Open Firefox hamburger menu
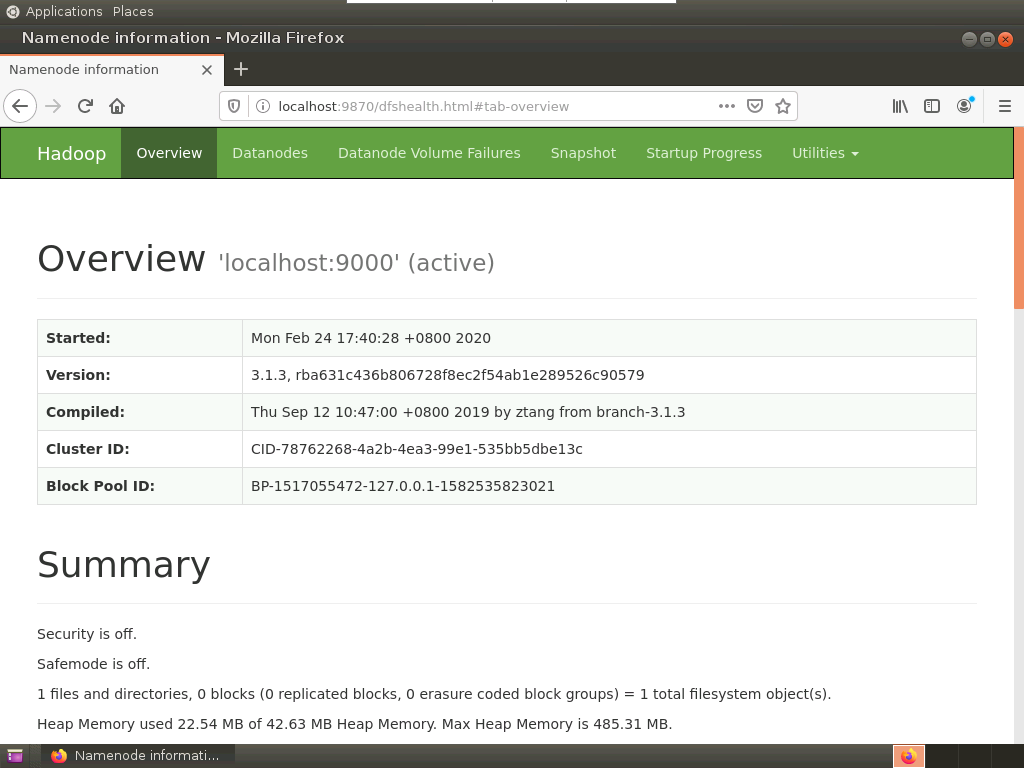 [1005, 106]
